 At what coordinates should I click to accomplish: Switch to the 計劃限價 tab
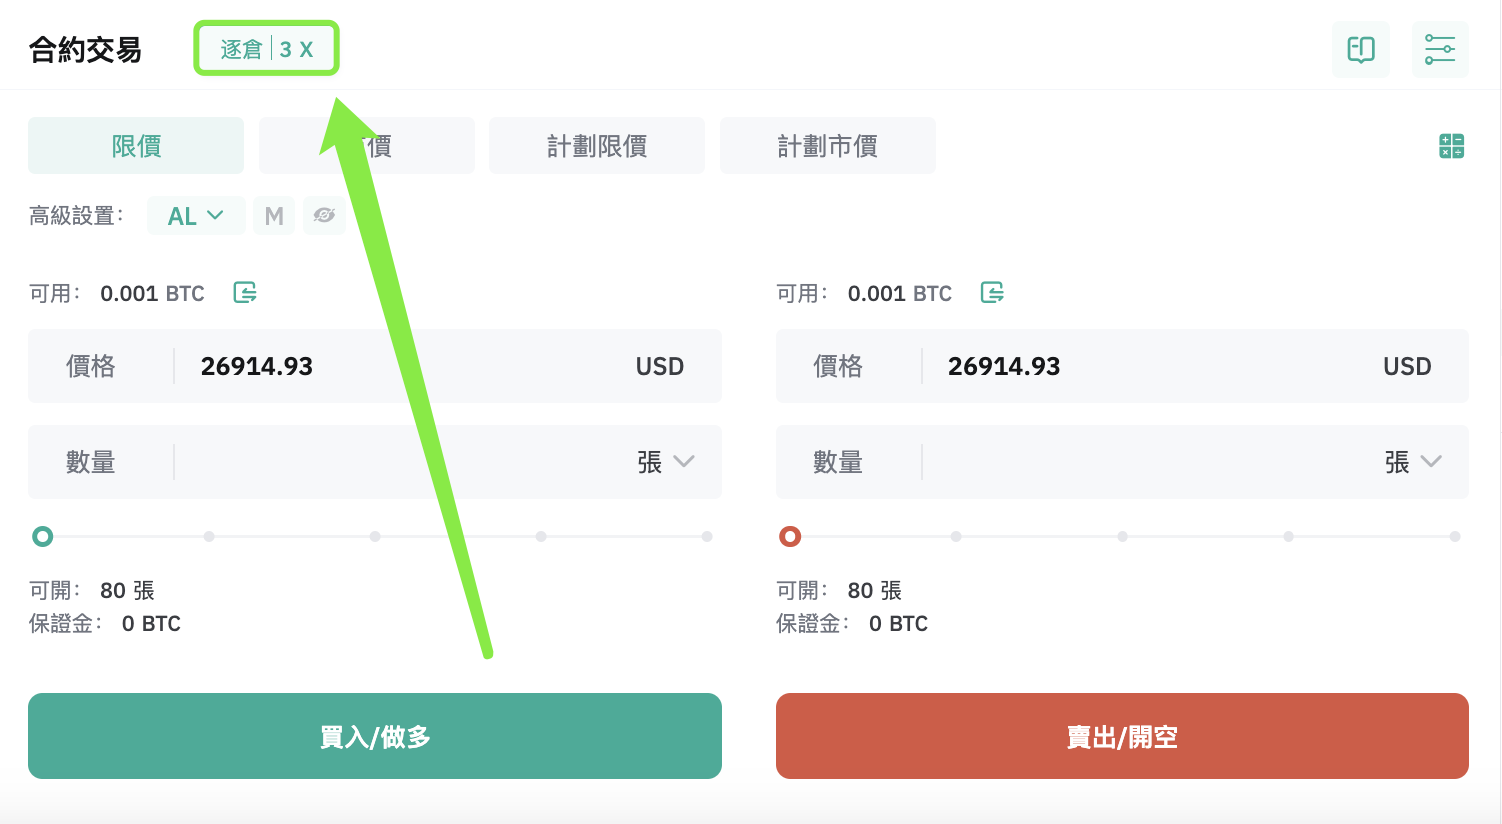597,146
